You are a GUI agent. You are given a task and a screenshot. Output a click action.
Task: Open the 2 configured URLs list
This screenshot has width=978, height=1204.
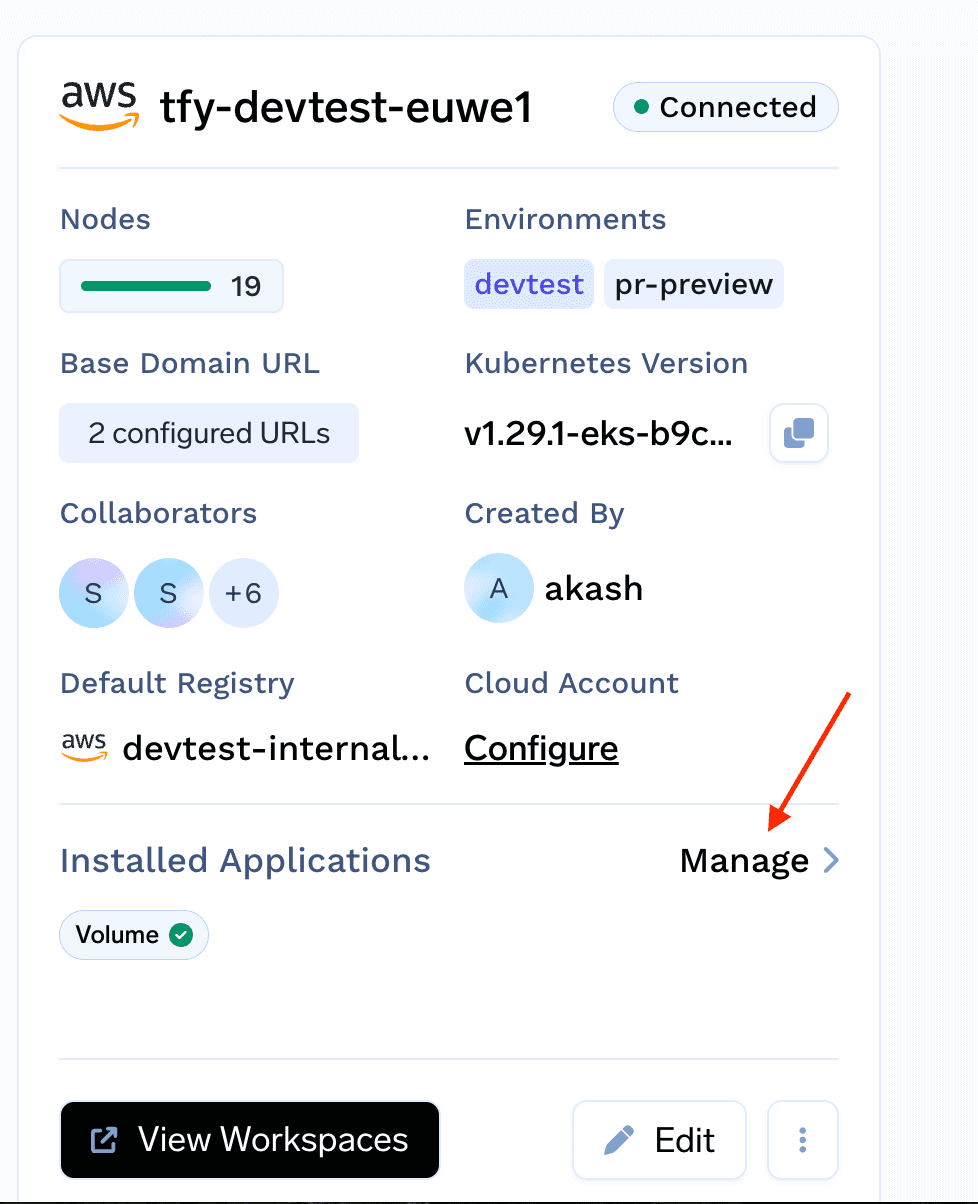(209, 433)
